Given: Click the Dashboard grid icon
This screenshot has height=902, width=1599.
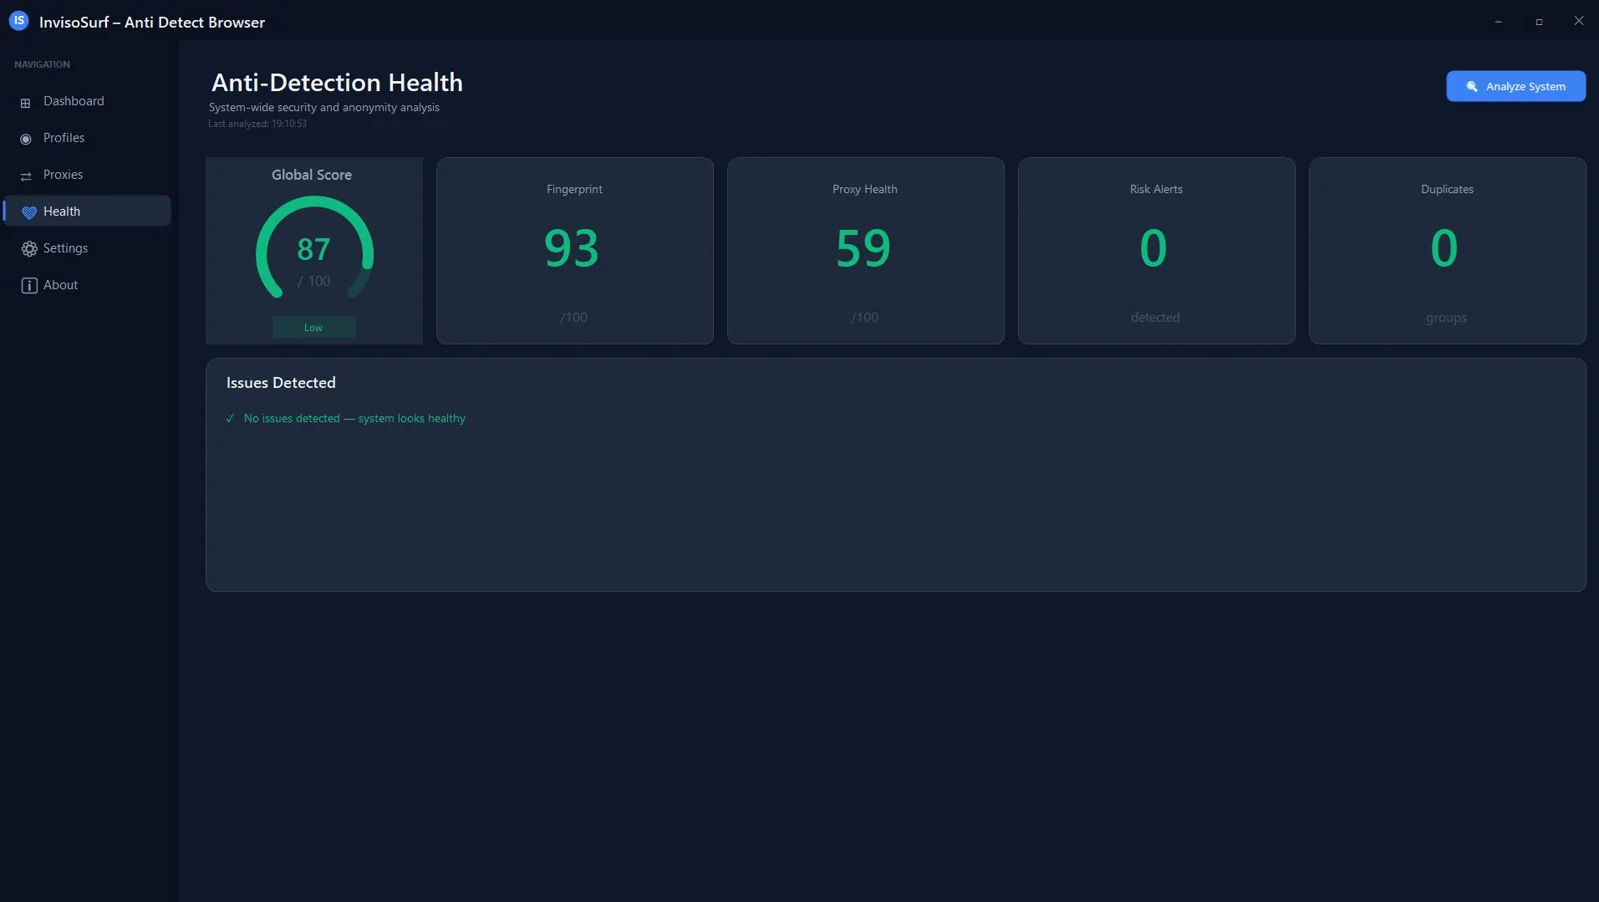Looking at the screenshot, I should point(26,102).
